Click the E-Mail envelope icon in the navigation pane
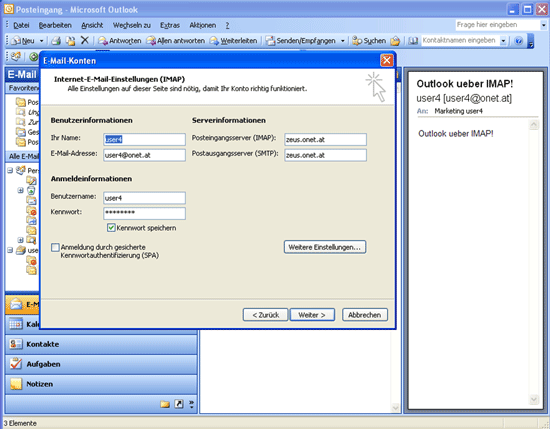Screen dimensions: 550x429 pyautogui.click(x=16, y=304)
